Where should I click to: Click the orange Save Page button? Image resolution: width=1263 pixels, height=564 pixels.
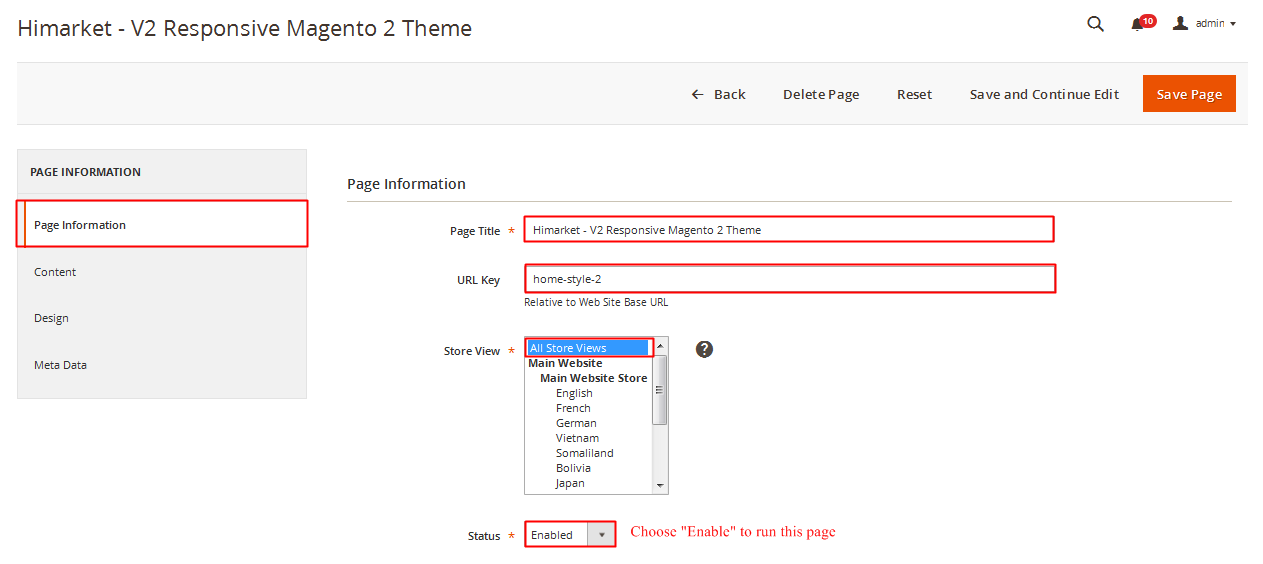pyautogui.click(x=1189, y=94)
